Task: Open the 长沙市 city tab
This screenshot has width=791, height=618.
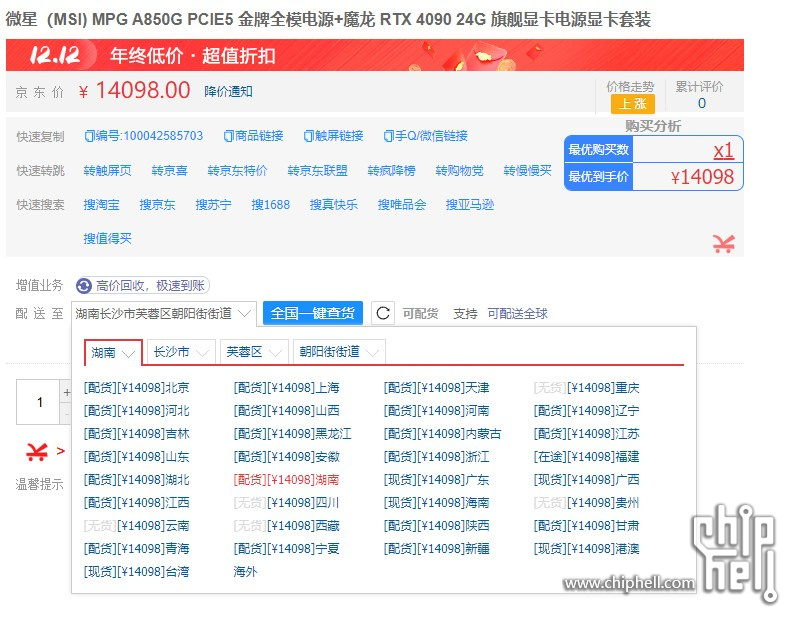Action: click(181, 352)
